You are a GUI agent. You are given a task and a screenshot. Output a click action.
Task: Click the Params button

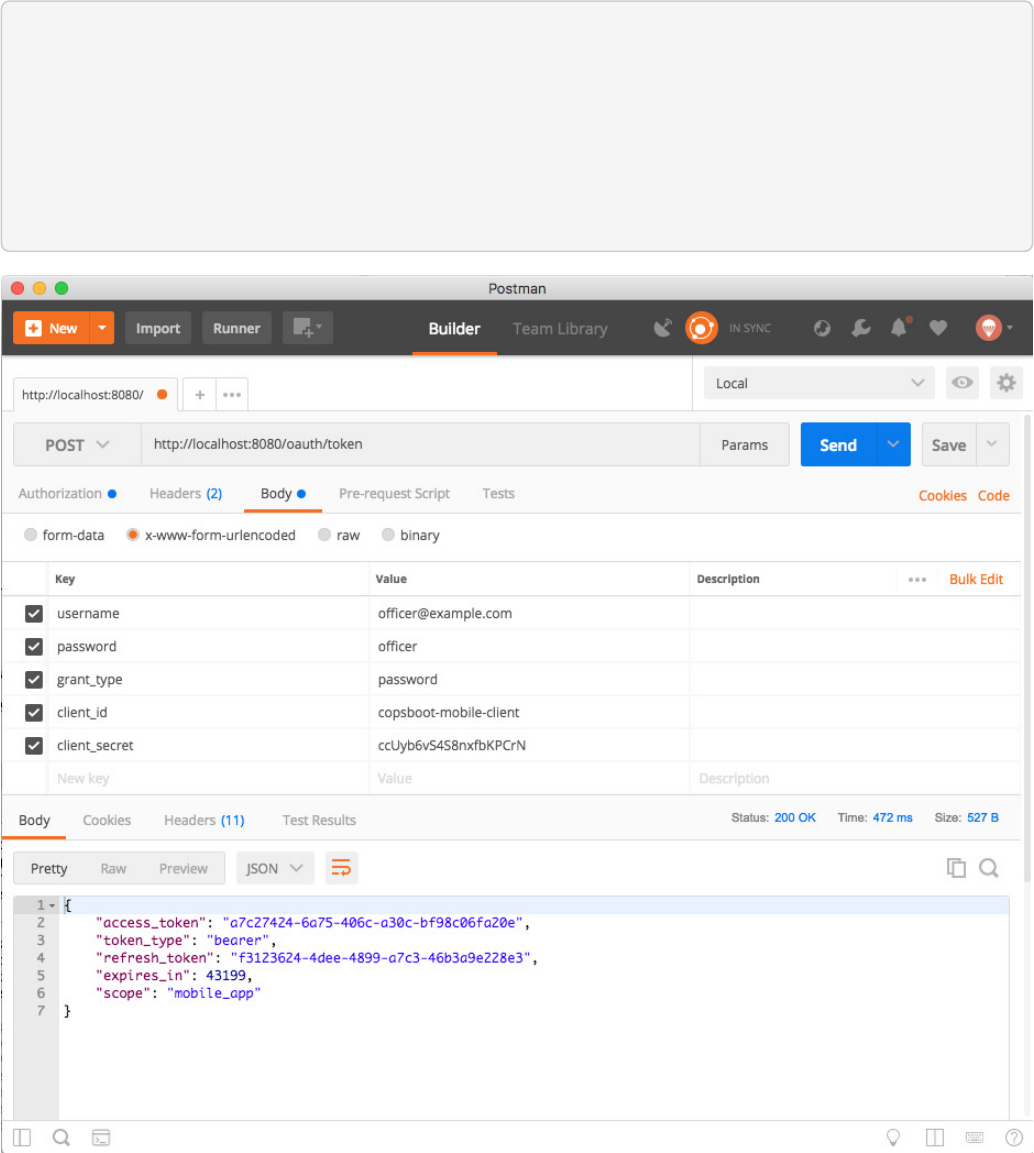[x=744, y=444]
